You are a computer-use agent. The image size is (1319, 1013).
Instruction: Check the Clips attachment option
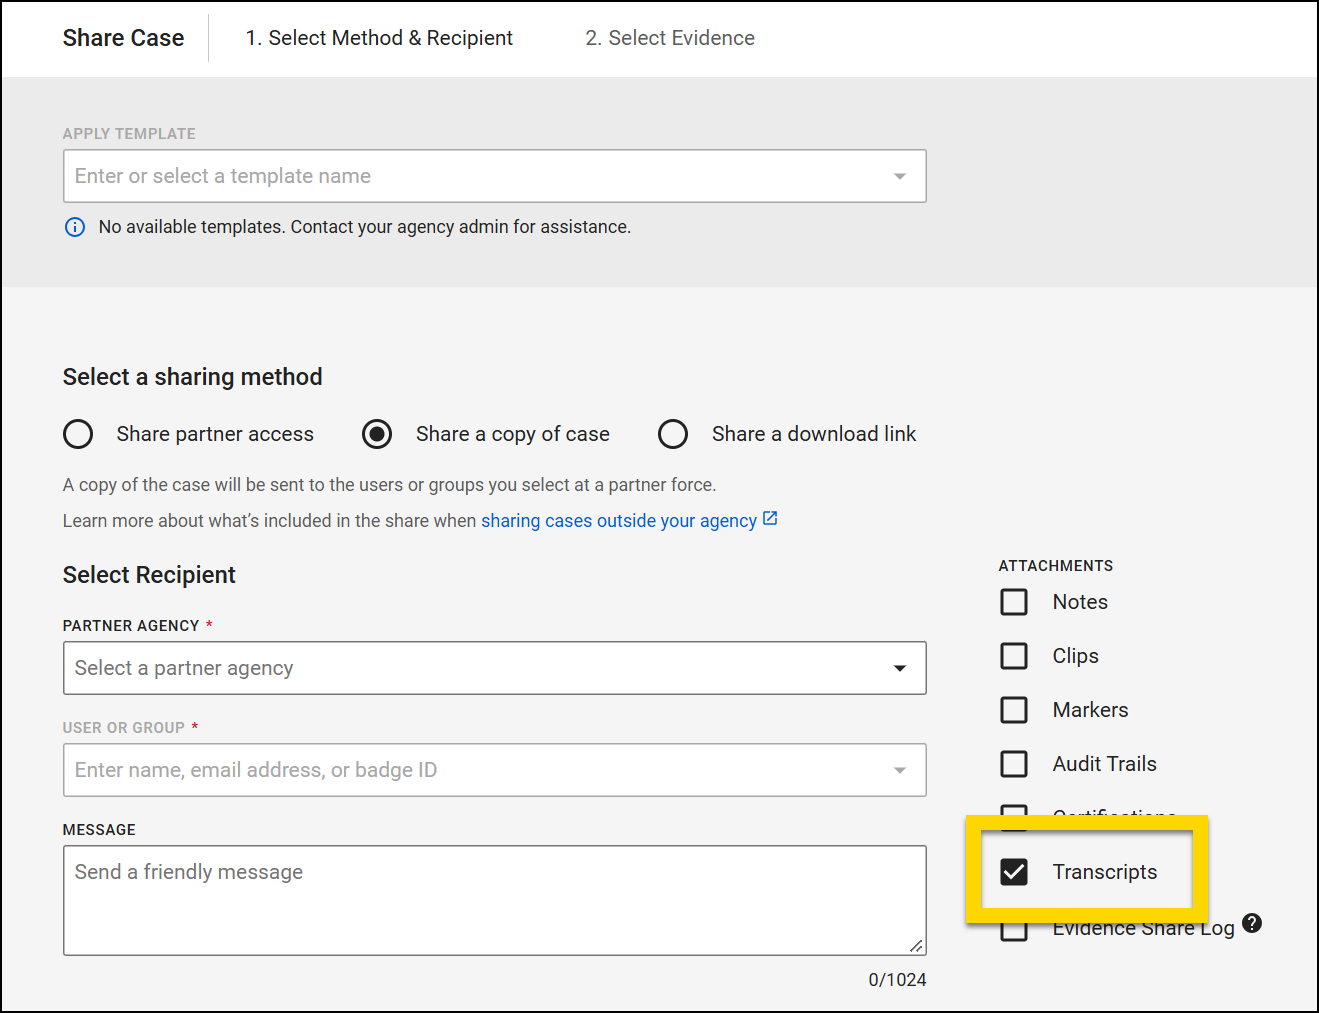[1014, 656]
